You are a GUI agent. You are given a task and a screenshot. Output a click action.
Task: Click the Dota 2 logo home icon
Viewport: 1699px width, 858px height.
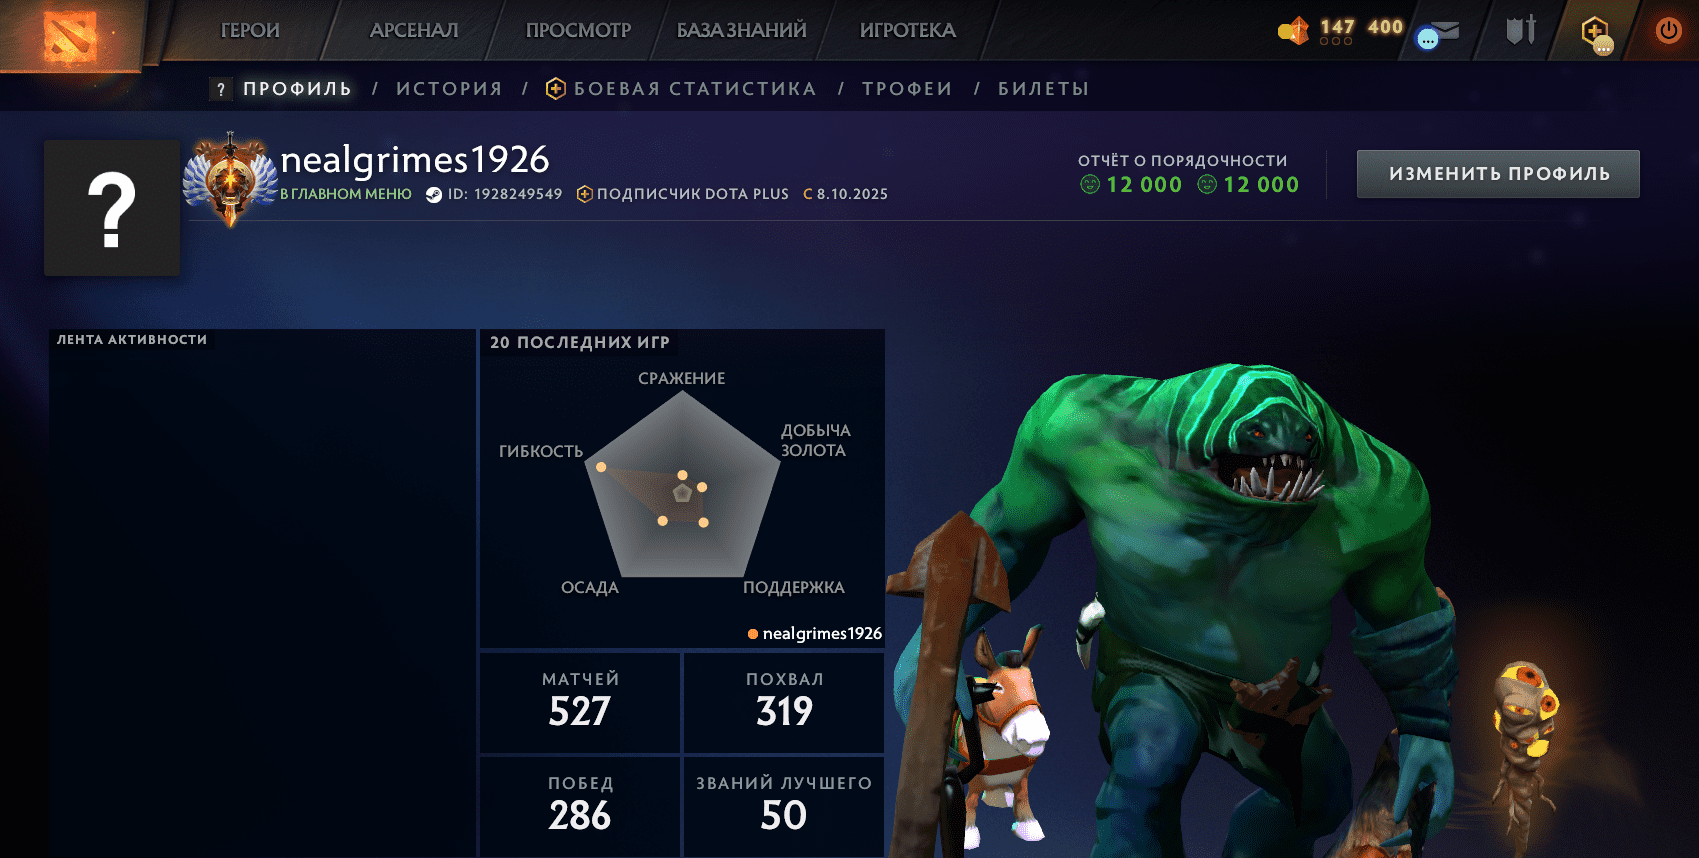coord(71,36)
